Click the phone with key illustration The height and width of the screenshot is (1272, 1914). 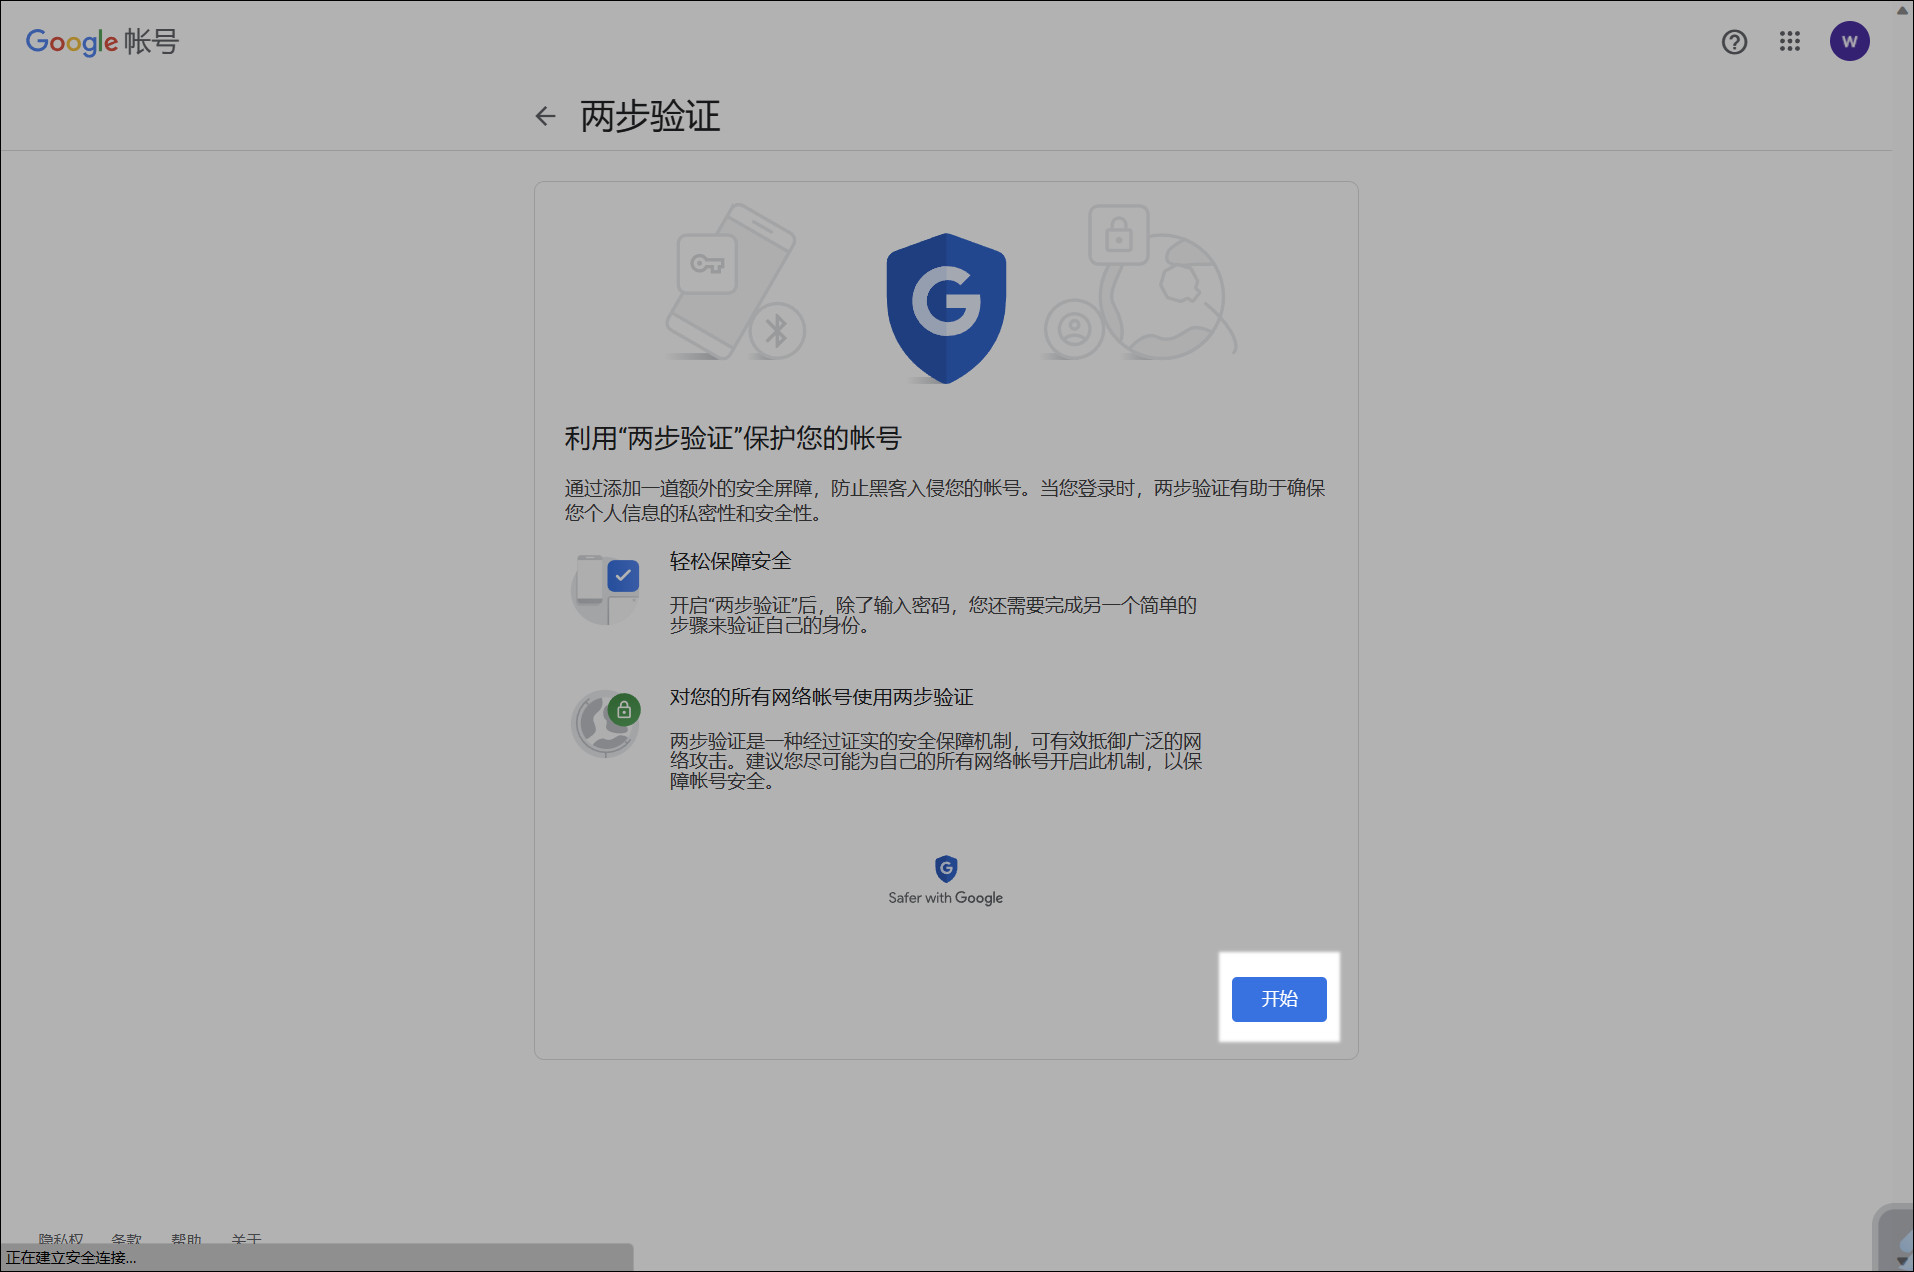(735, 282)
